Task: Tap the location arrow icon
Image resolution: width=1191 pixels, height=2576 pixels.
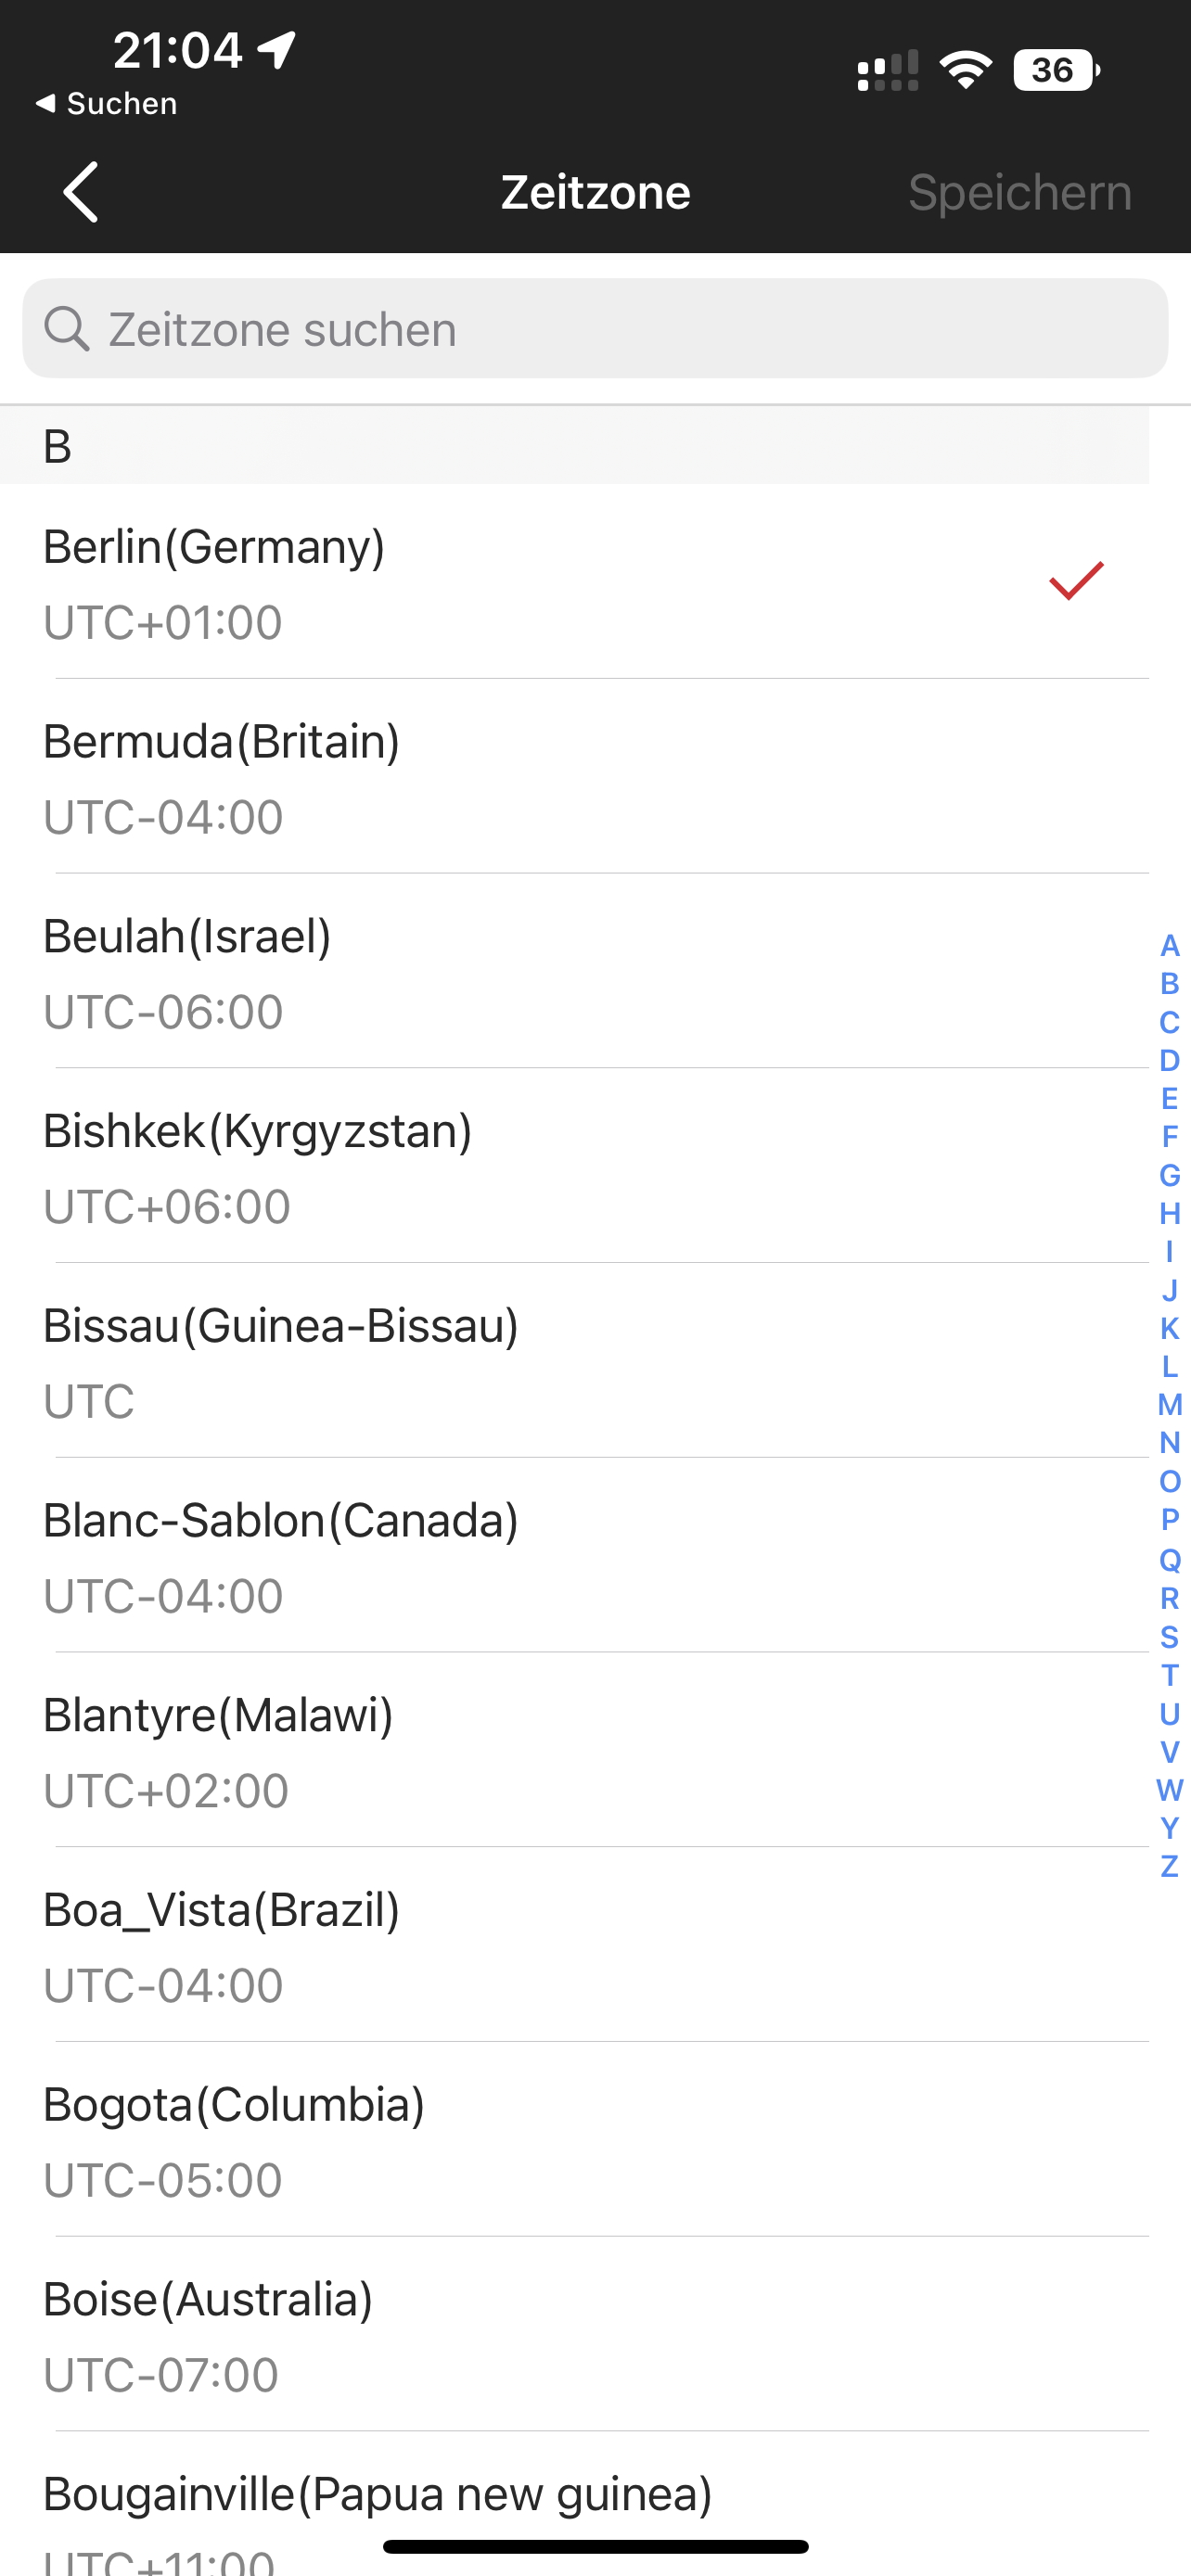Action: pos(277,50)
